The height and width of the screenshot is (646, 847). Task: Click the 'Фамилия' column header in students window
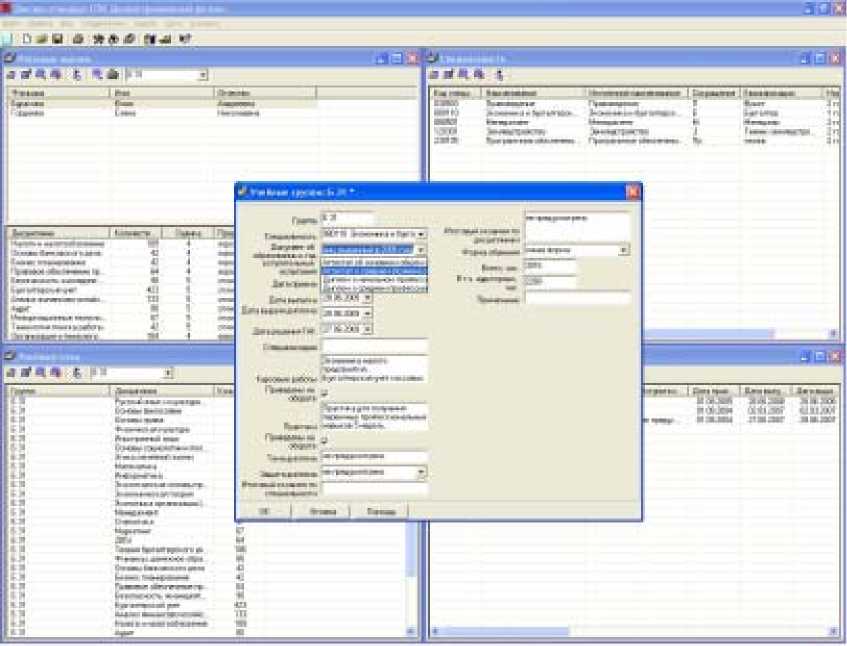click(58, 93)
